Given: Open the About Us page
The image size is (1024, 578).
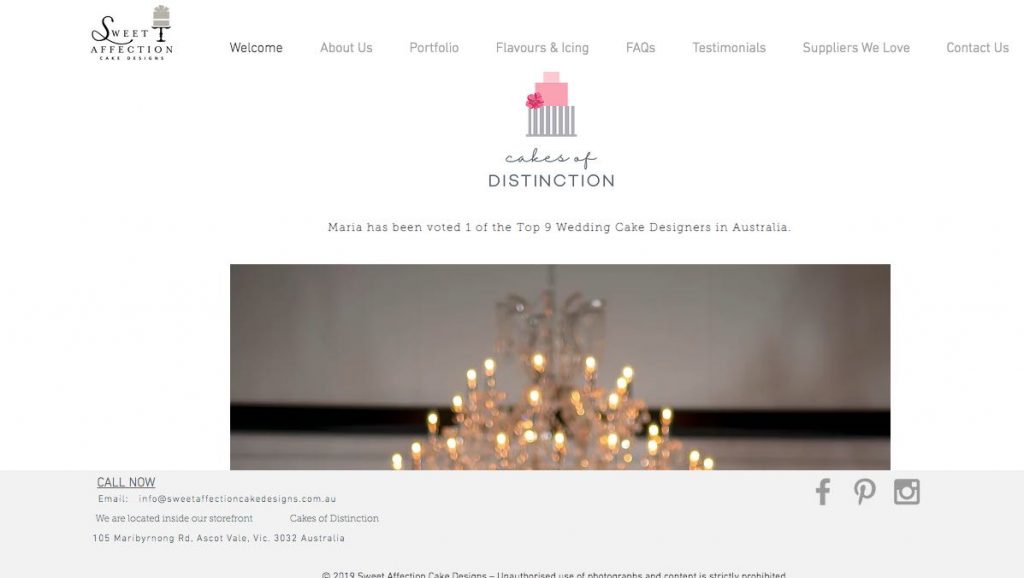Looking at the screenshot, I should point(346,48).
